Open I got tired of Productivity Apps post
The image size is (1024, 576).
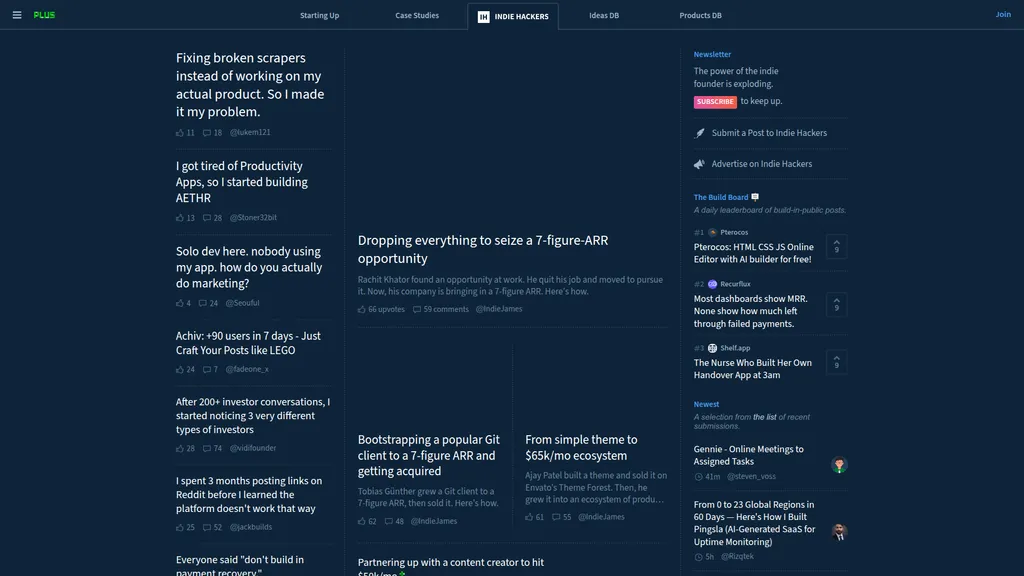click(x=242, y=182)
